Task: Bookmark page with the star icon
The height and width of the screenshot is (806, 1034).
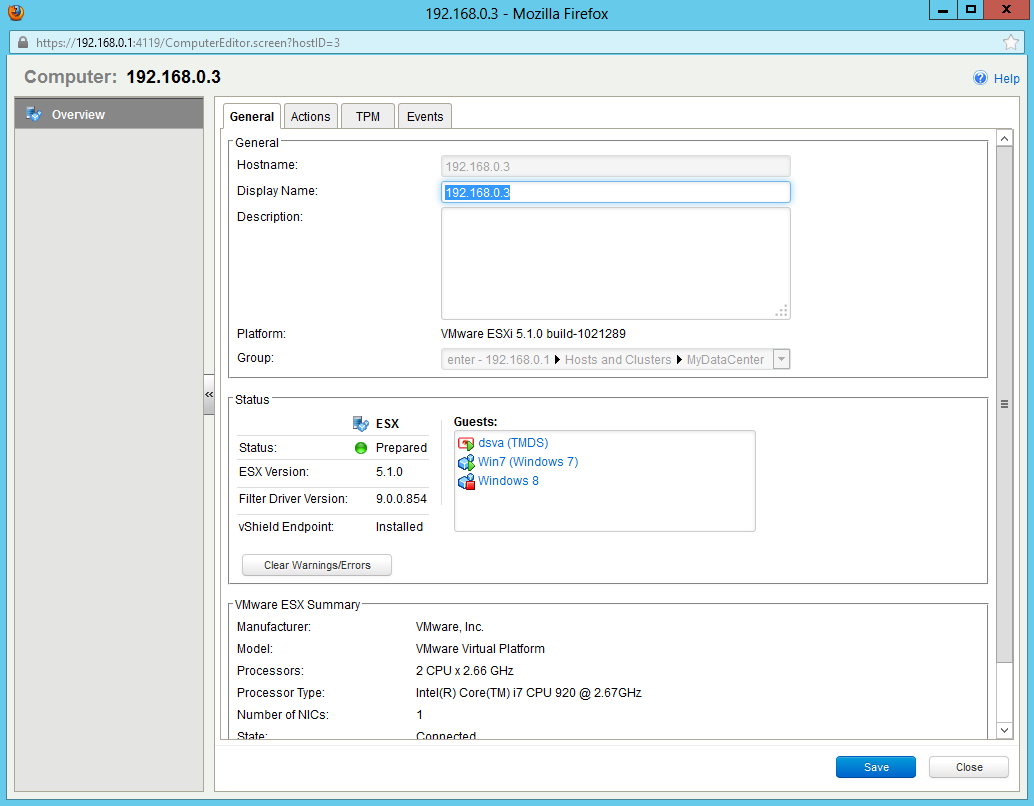Action: coord(1010,43)
